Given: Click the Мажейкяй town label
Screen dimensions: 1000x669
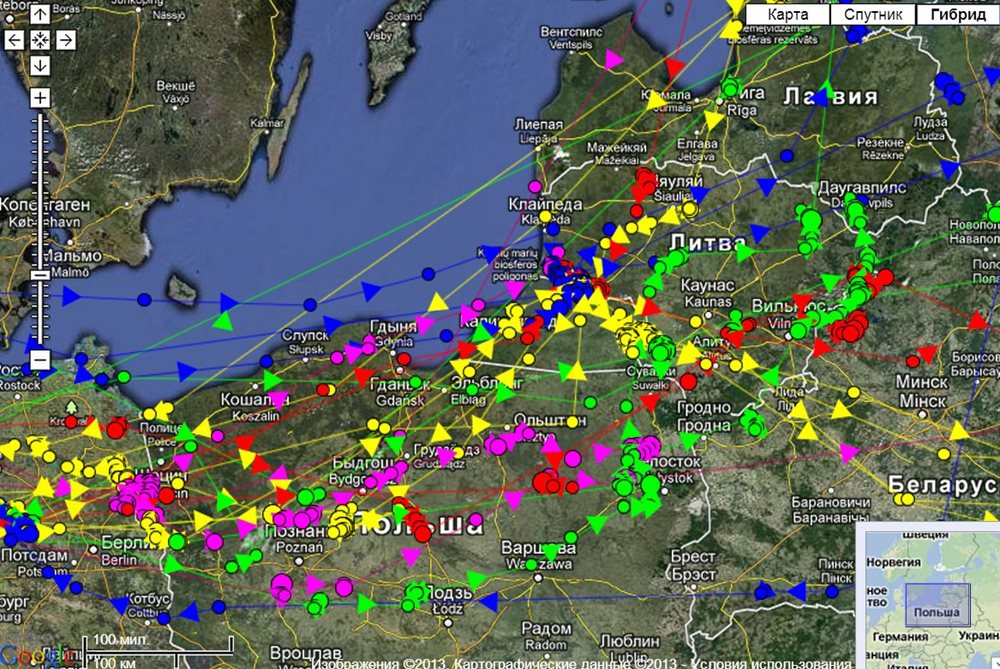Looking at the screenshot, I should [x=617, y=147].
